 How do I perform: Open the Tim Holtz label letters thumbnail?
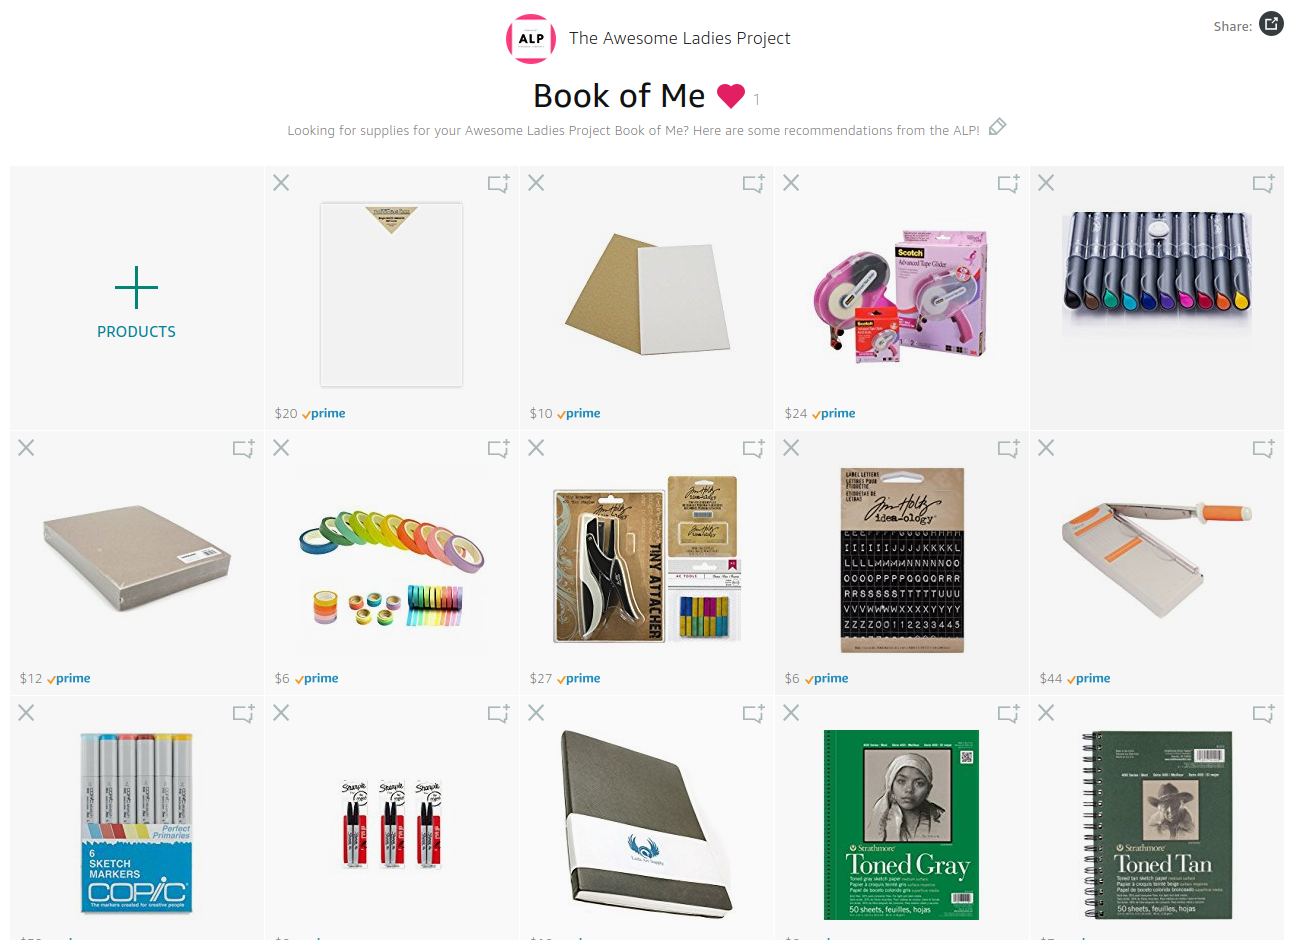[x=902, y=560]
